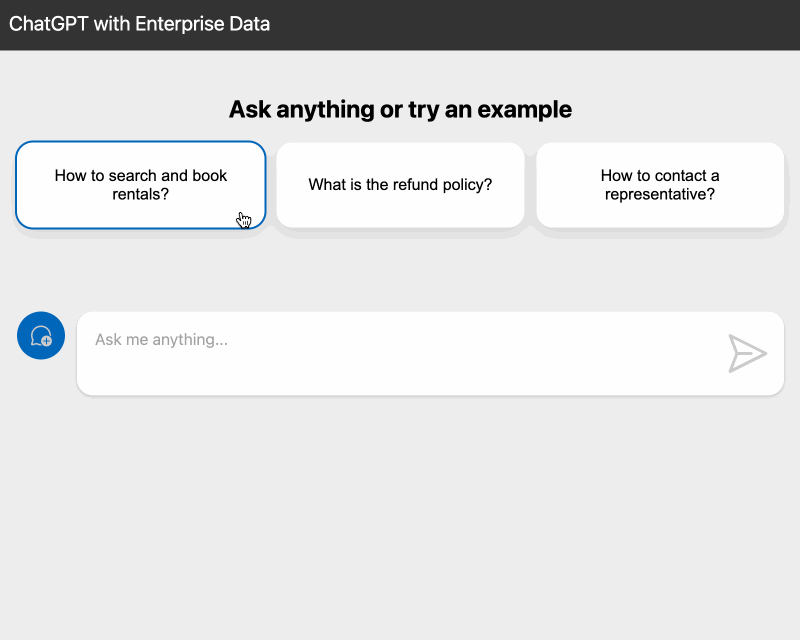
Task: Click 'Ask anything or try an example' heading
Action: pyautogui.click(x=401, y=109)
